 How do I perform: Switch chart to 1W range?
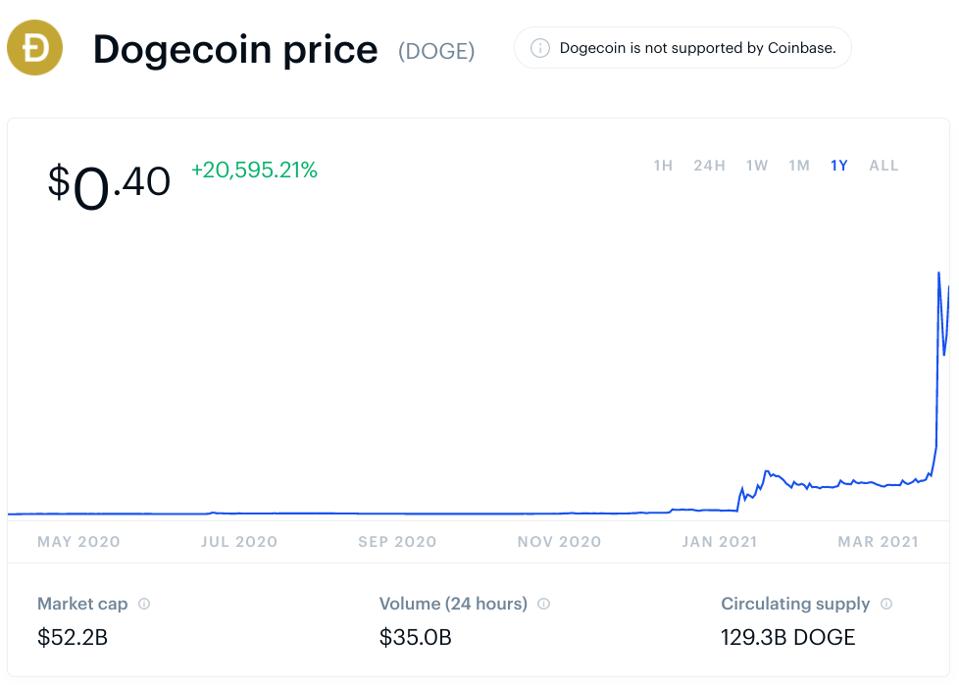coord(757,166)
